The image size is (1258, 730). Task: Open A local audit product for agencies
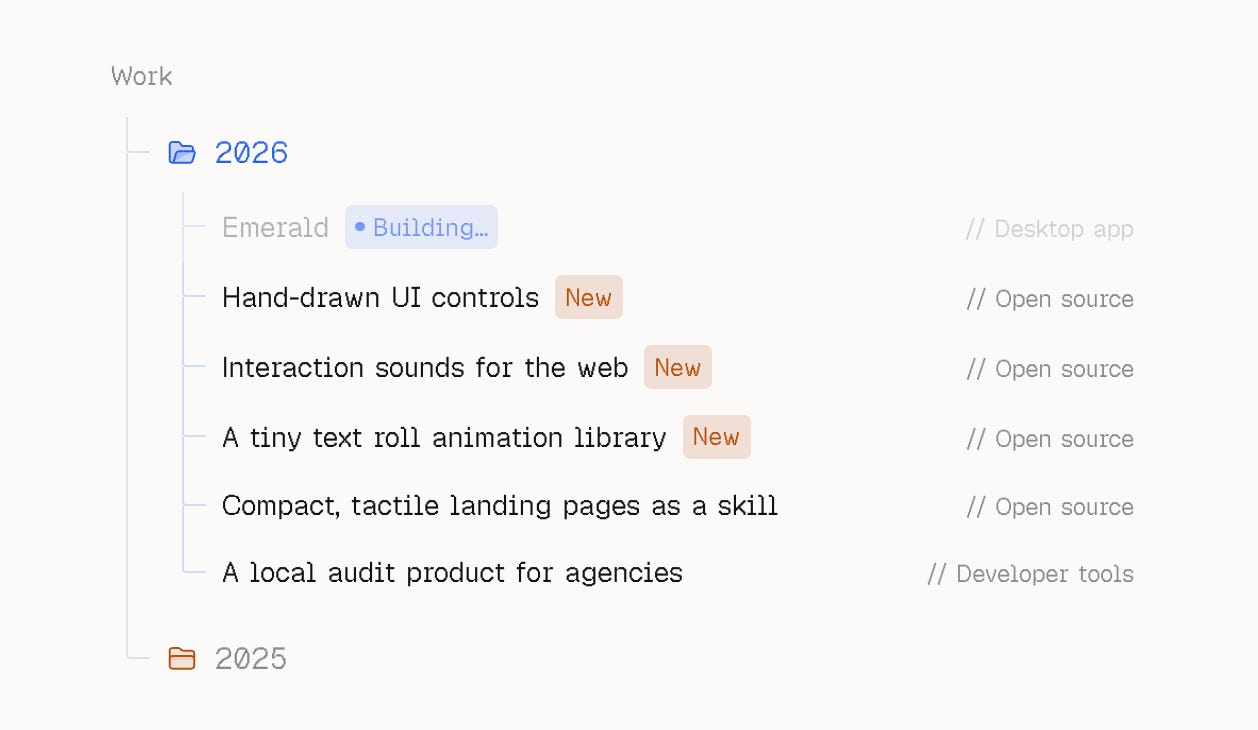coord(452,573)
